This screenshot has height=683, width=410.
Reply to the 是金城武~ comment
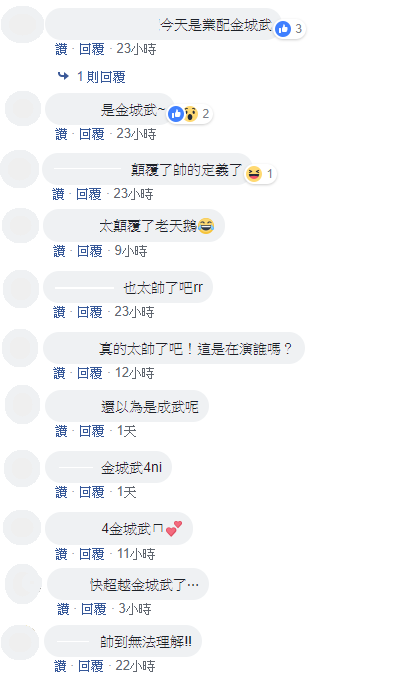(91, 134)
